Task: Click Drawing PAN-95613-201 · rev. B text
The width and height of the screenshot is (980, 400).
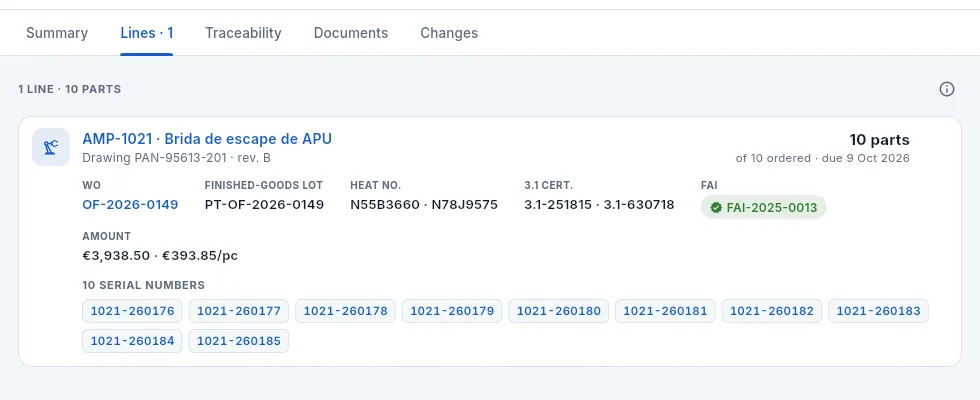Action: tap(176, 158)
